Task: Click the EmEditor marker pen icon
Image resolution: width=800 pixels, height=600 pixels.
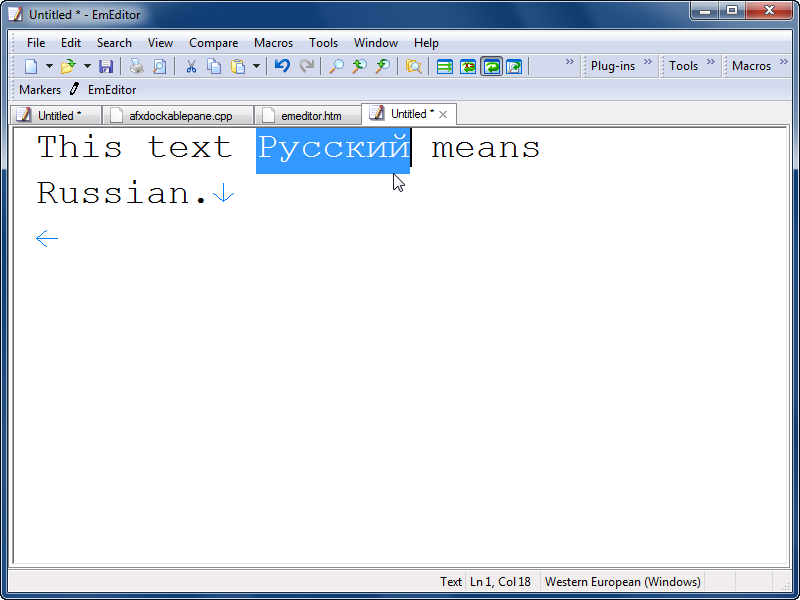Action: tap(74, 89)
